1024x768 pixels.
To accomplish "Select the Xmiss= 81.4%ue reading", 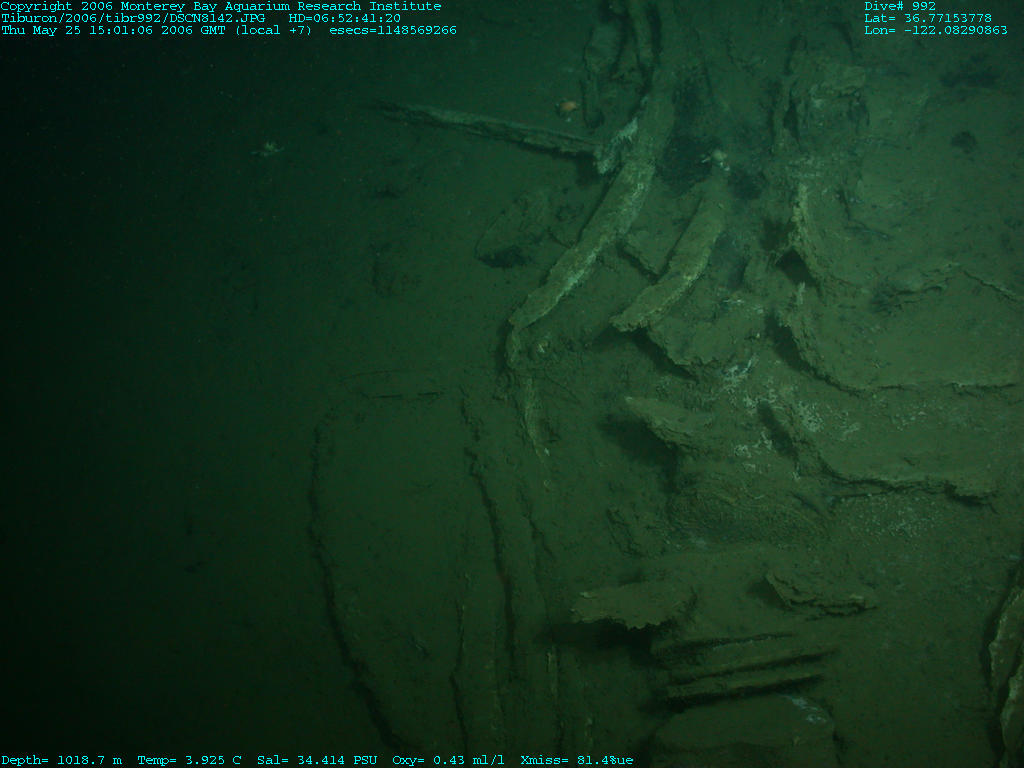I will (x=577, y=761).
